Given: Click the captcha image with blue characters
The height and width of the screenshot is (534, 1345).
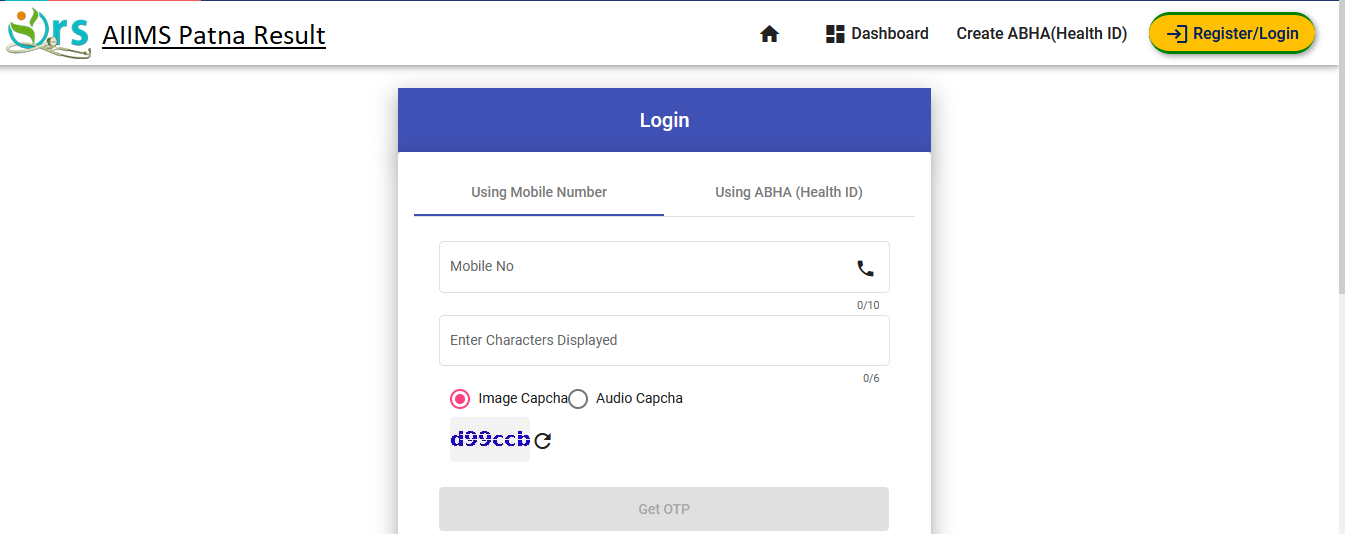Looking at the screenshot, I should 490,440.
